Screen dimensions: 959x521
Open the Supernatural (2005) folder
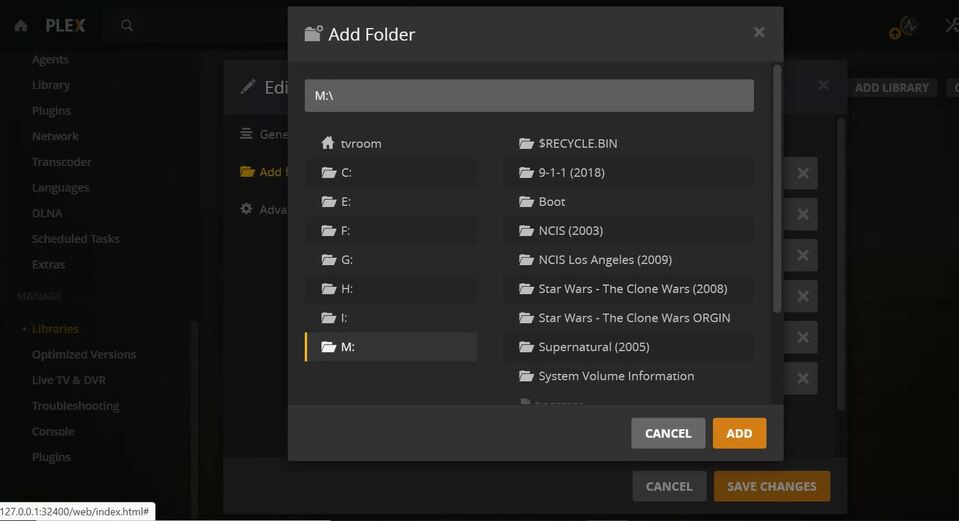point(628,347)
